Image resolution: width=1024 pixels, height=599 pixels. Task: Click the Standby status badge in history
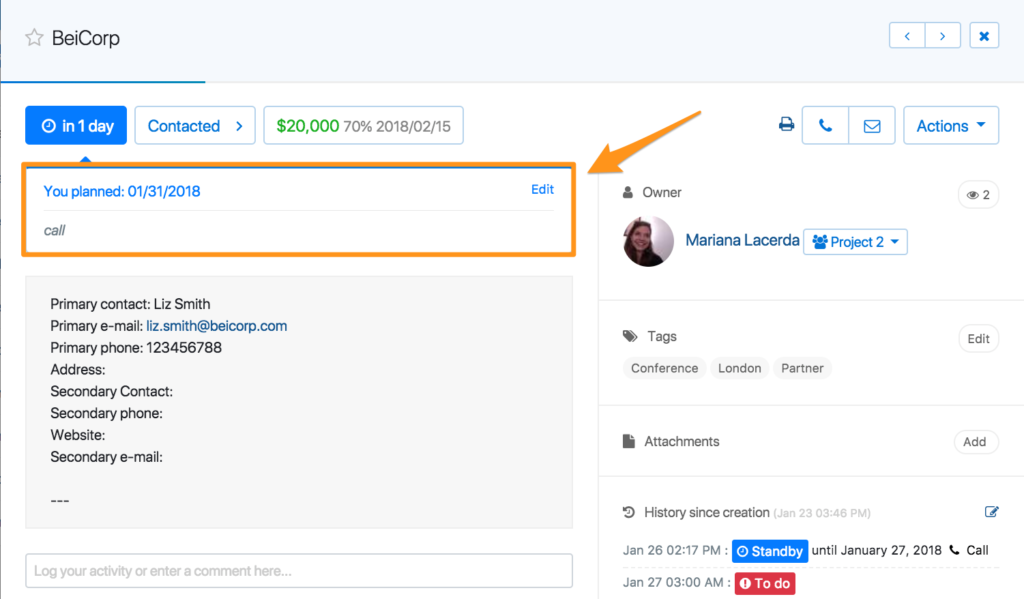770,550
